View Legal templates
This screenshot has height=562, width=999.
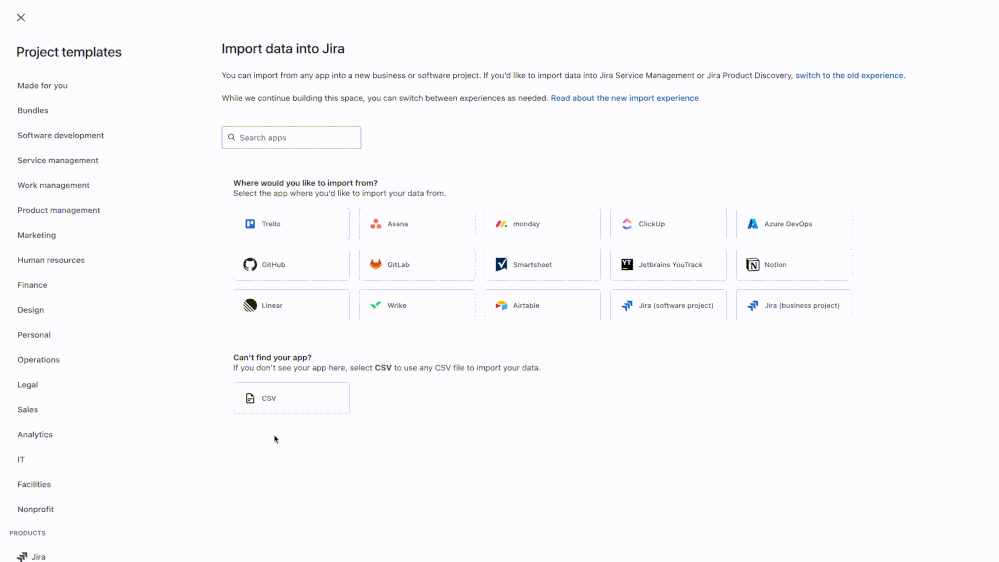coord(27,385)
